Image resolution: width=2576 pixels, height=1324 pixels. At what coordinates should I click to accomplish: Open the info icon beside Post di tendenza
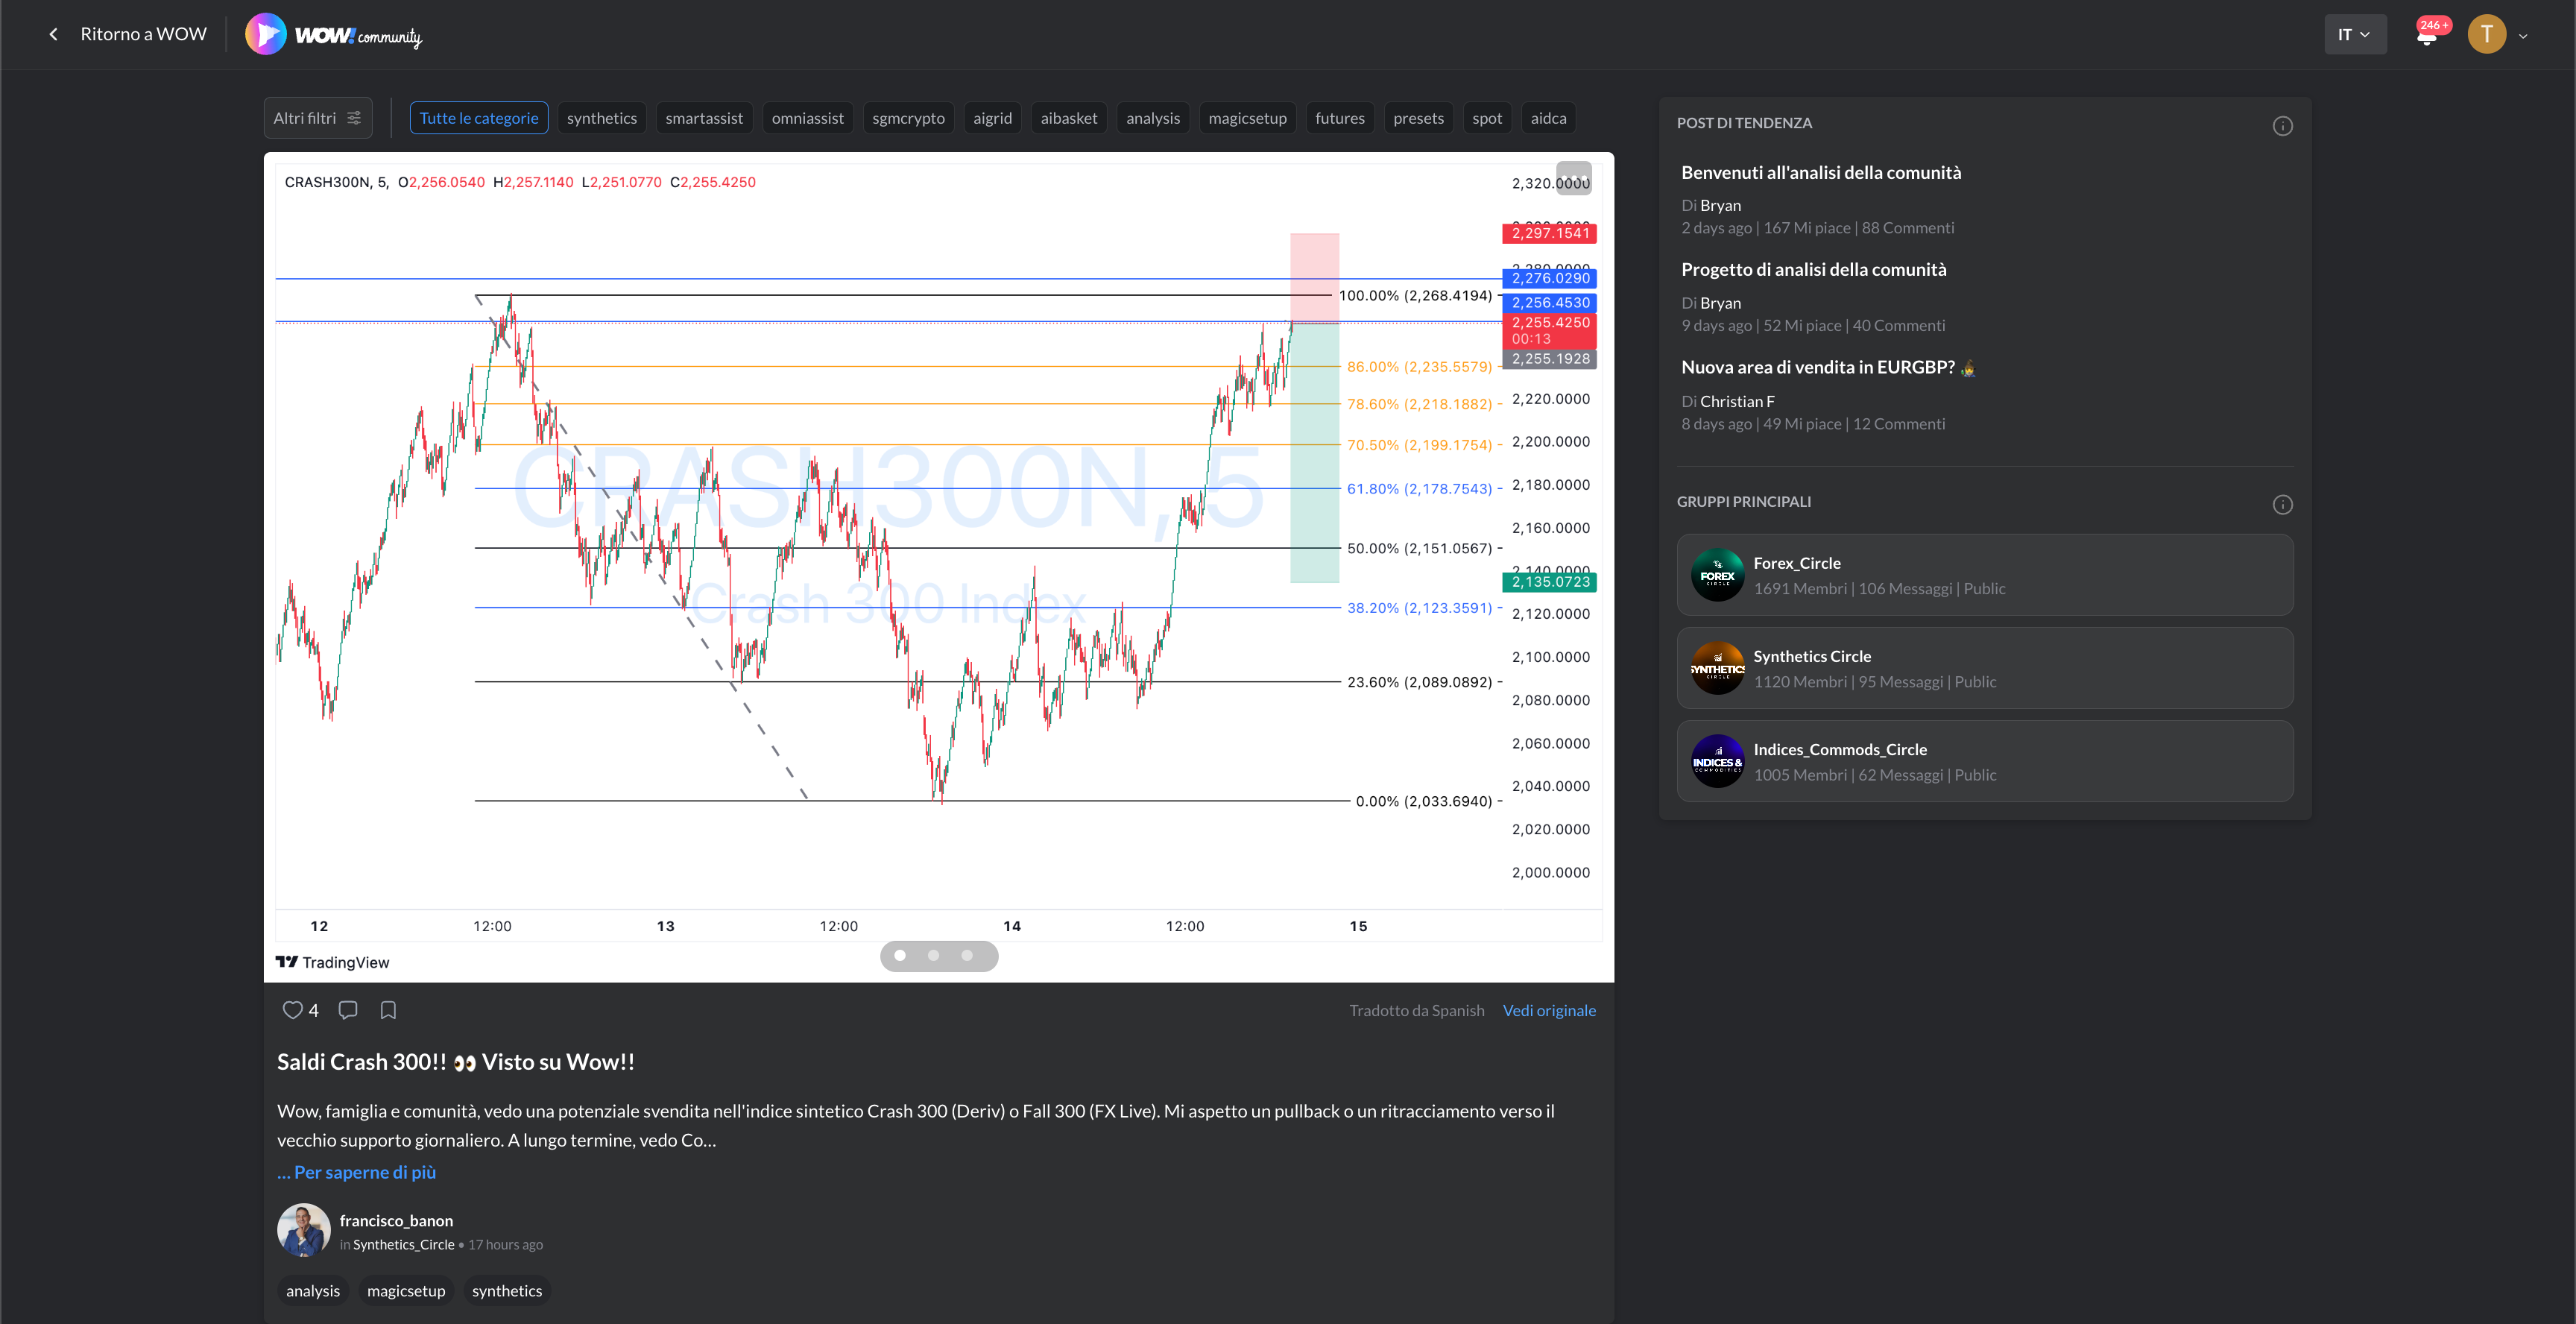pos(2282,126)
